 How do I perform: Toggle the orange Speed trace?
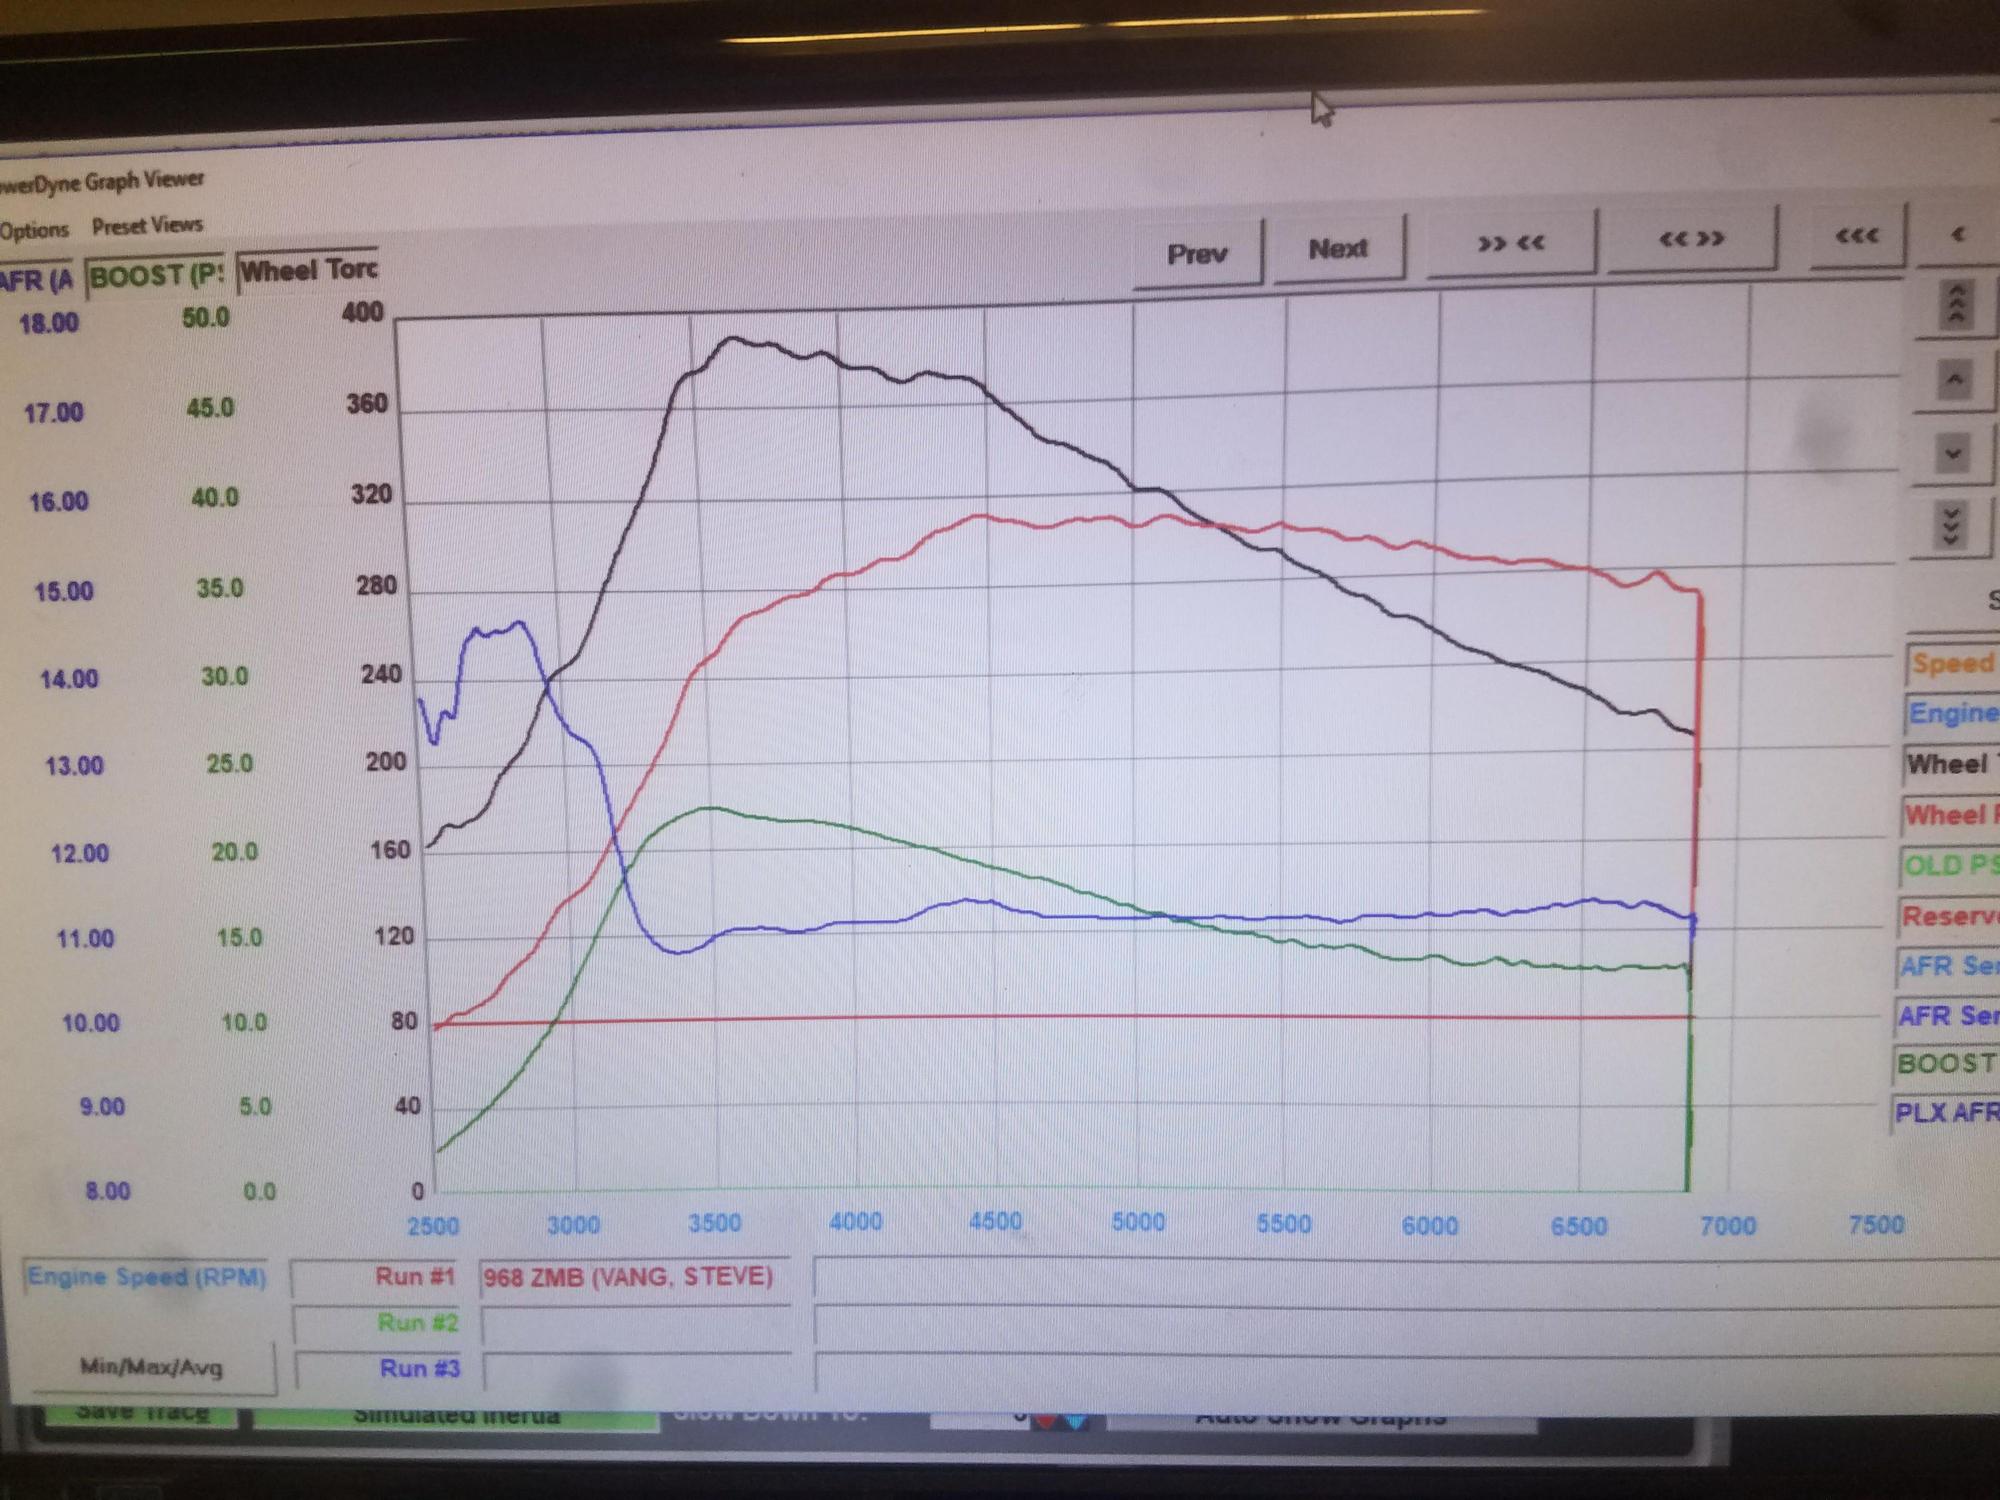(1953, 663)
